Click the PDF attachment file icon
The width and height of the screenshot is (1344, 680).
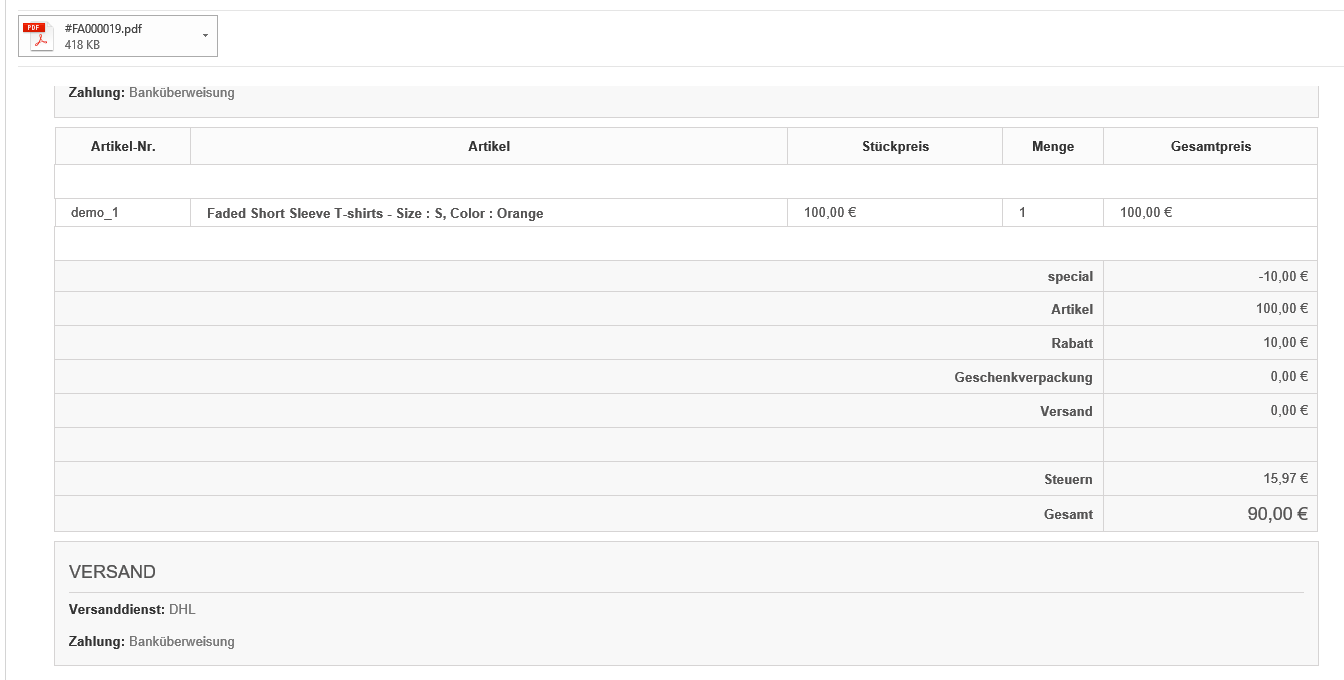39,36
